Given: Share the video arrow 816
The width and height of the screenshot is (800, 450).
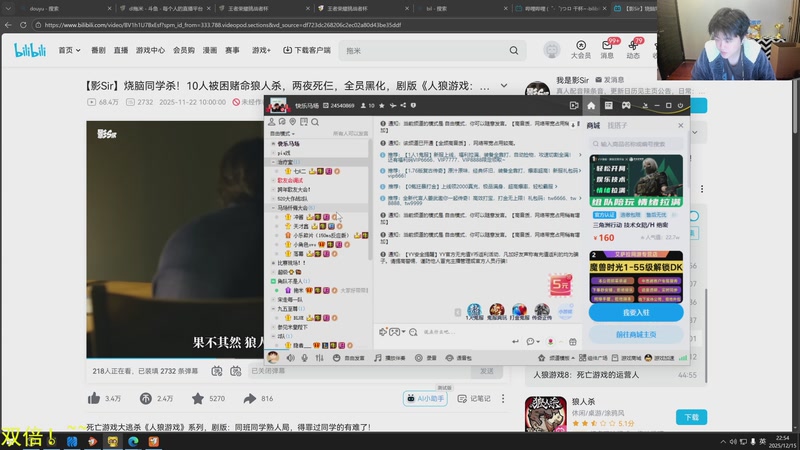Looking at the screenshot, I should [258, 398].
